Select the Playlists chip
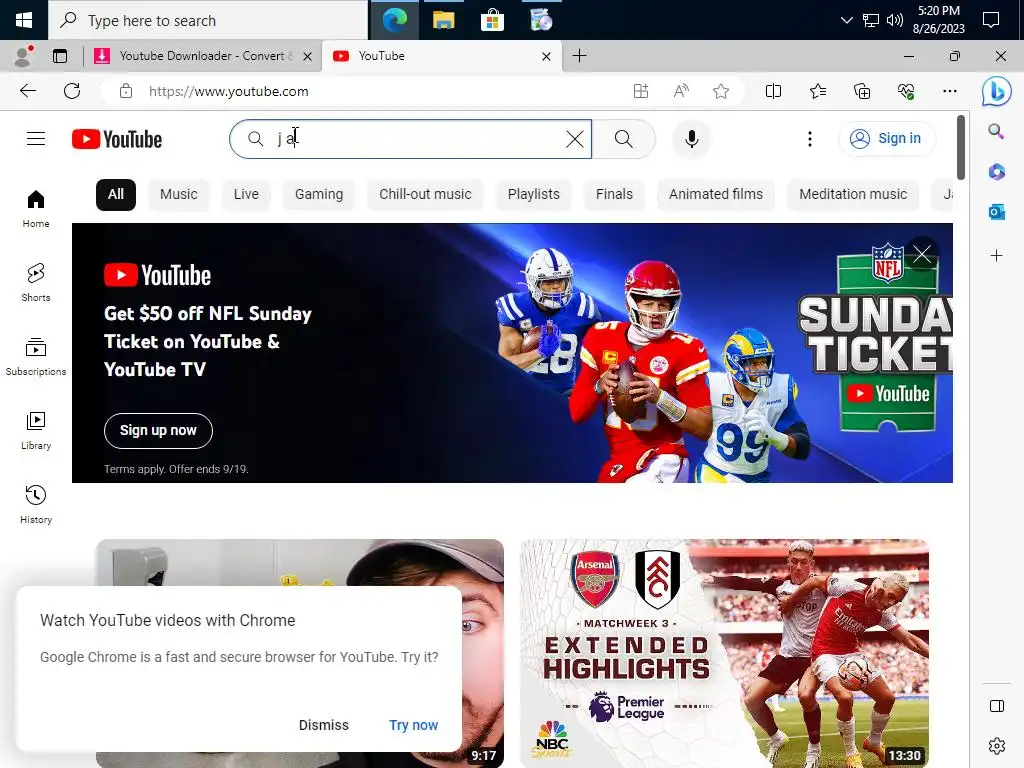This screenshot has width=1024, height=768. pyautogui.click(x=534, y=194)
